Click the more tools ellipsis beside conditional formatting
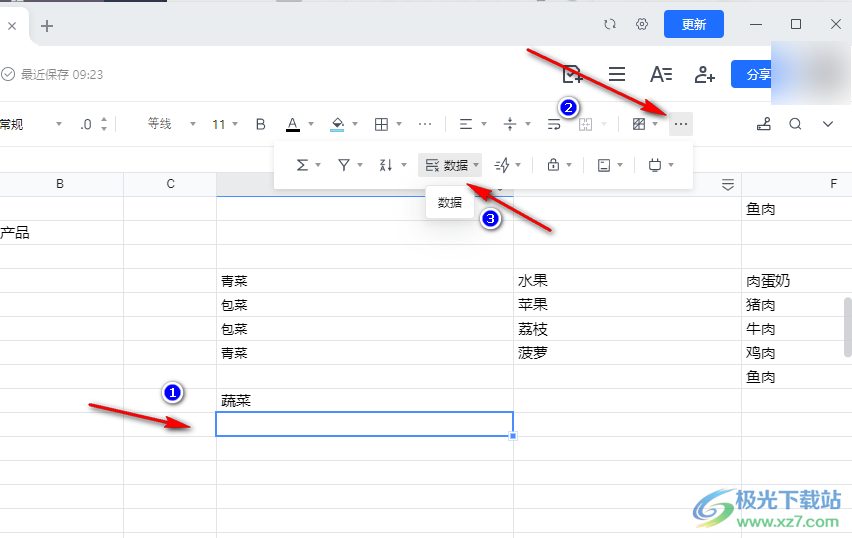This screenshot has width=852, height=538. 680,124
